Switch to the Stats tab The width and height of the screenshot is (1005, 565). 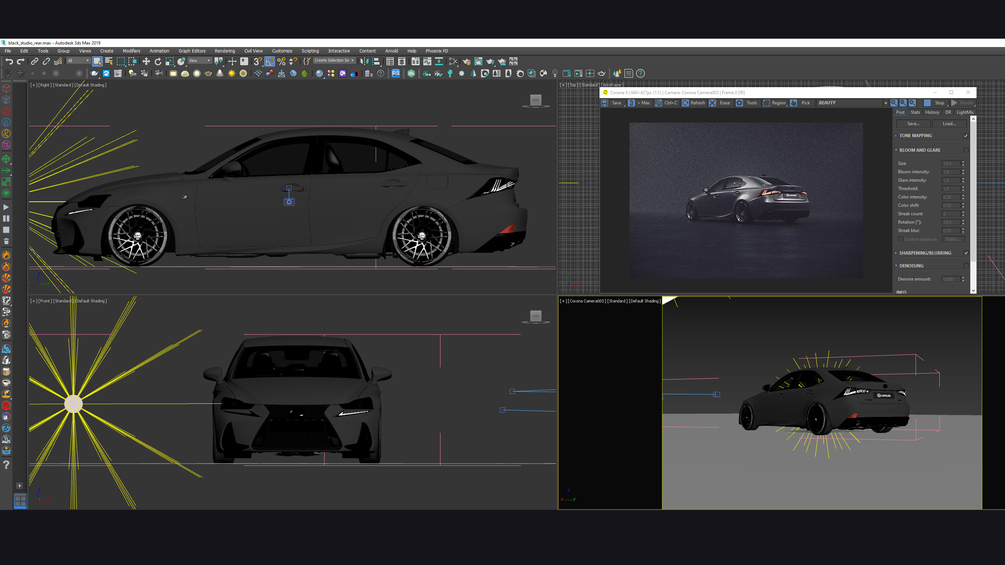coord(915,113)
